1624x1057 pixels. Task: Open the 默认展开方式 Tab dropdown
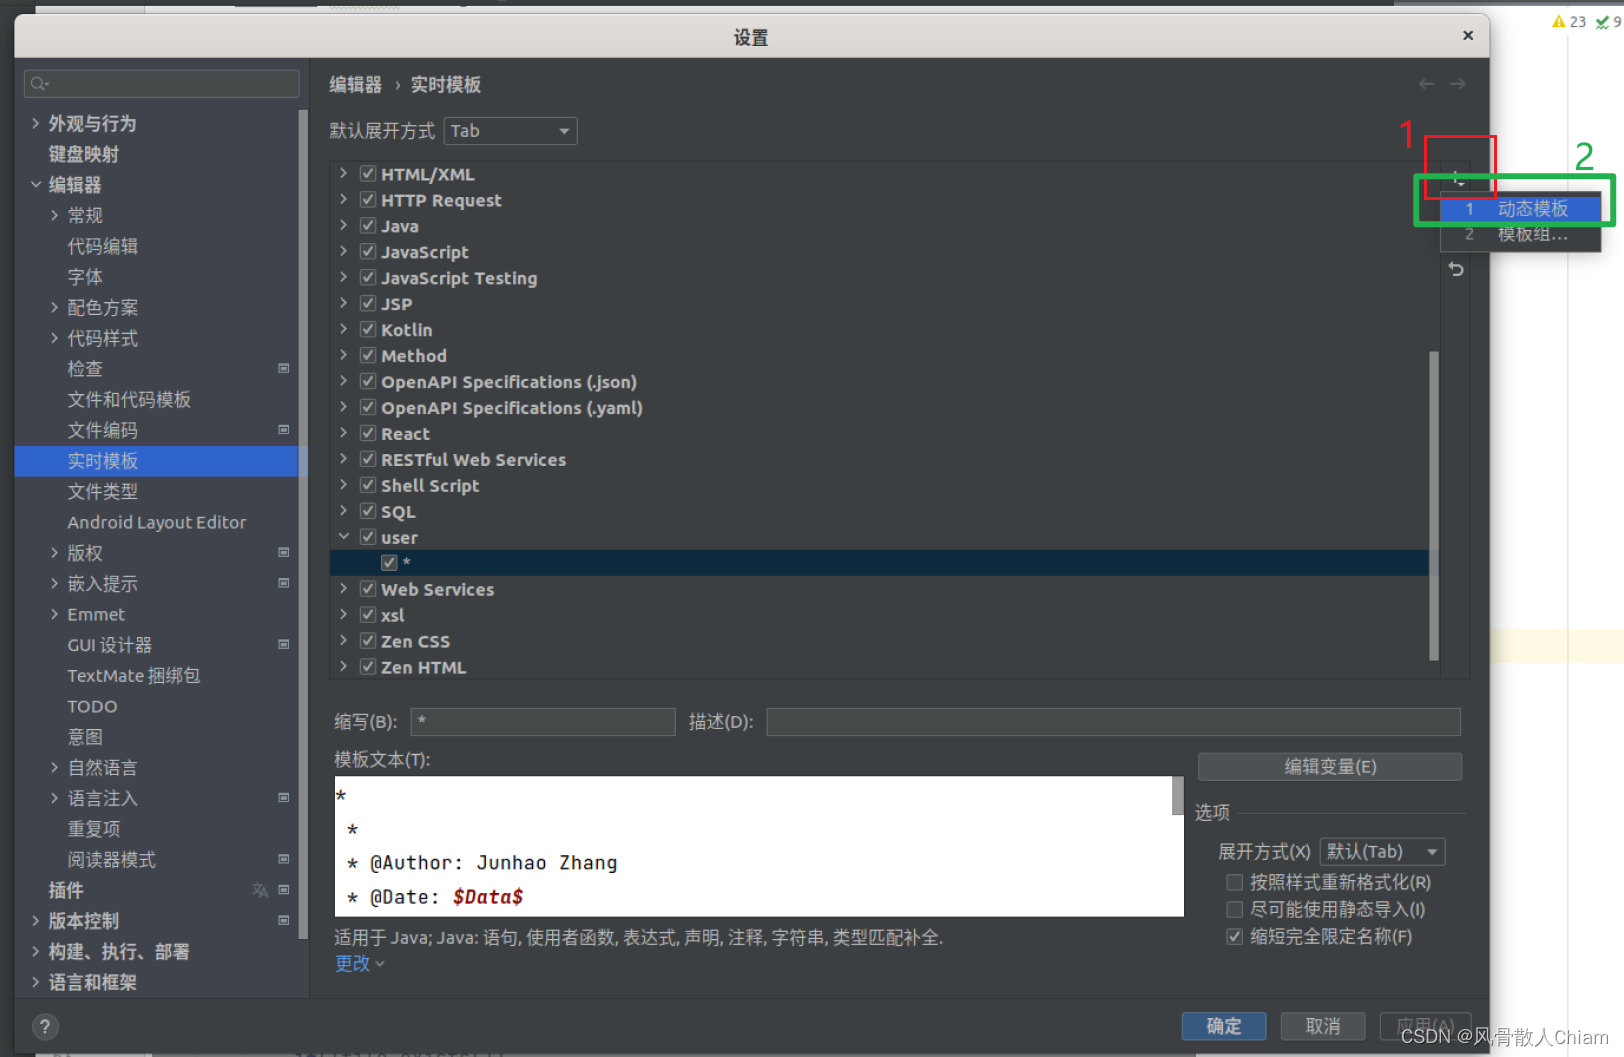point(510,131)
